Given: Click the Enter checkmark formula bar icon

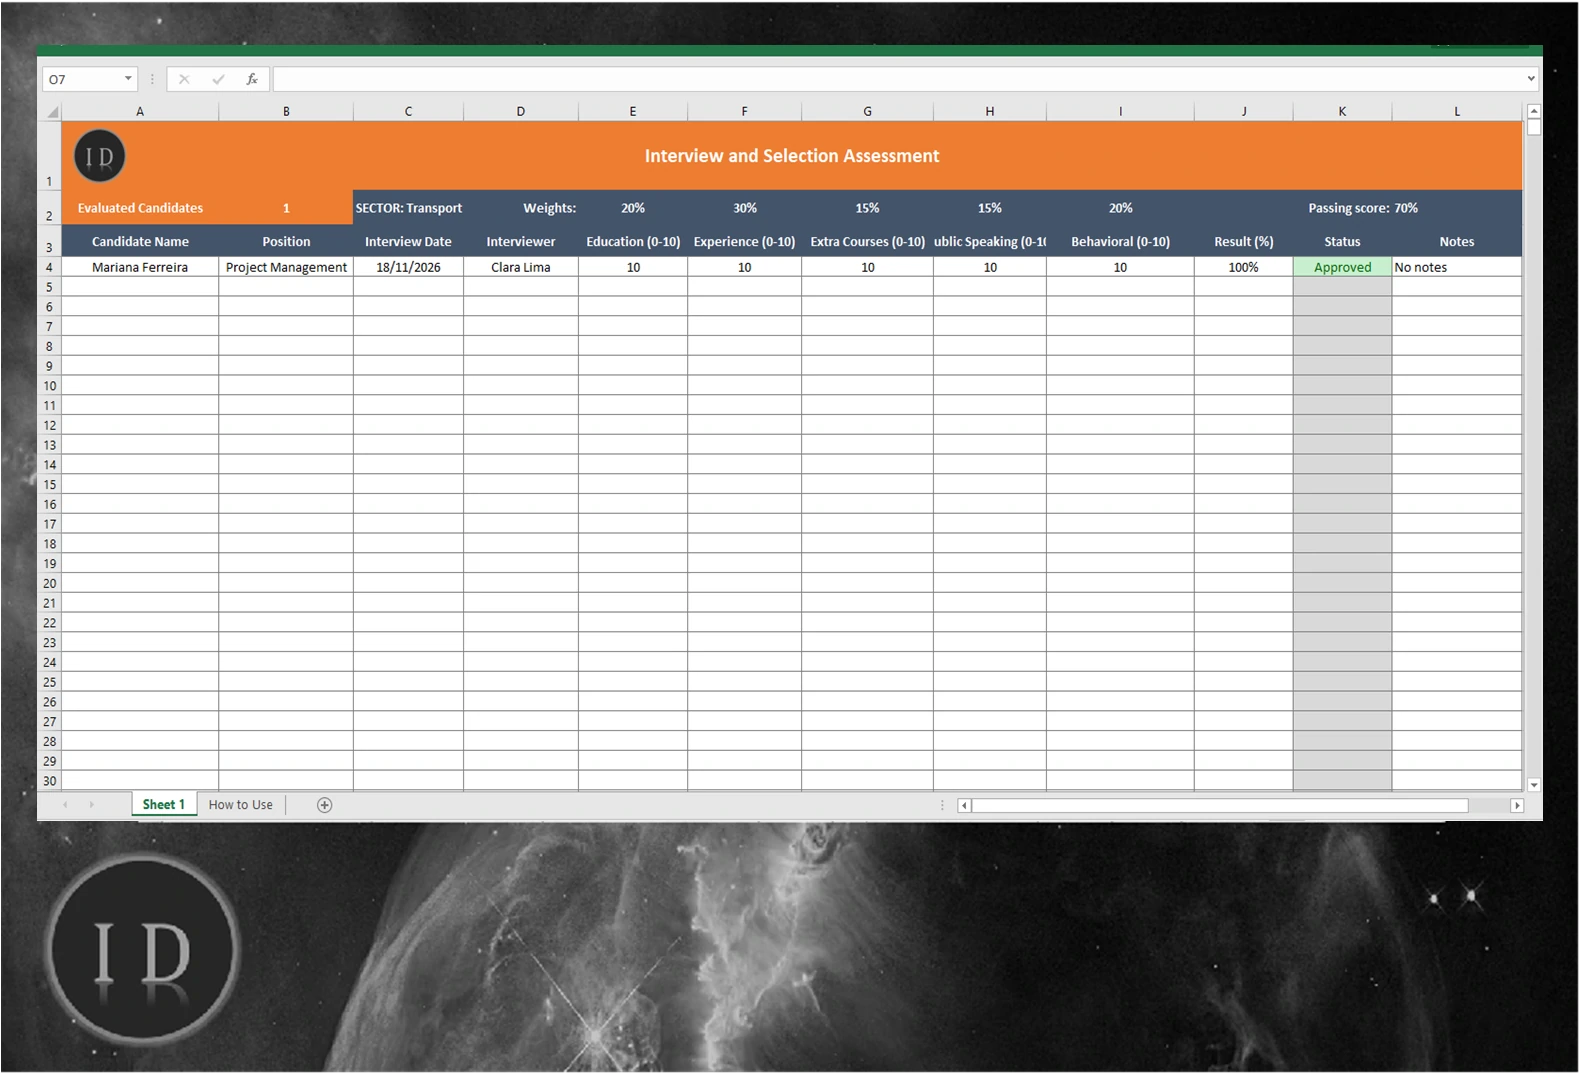Looking at the screenshot, I should point(218,79).
